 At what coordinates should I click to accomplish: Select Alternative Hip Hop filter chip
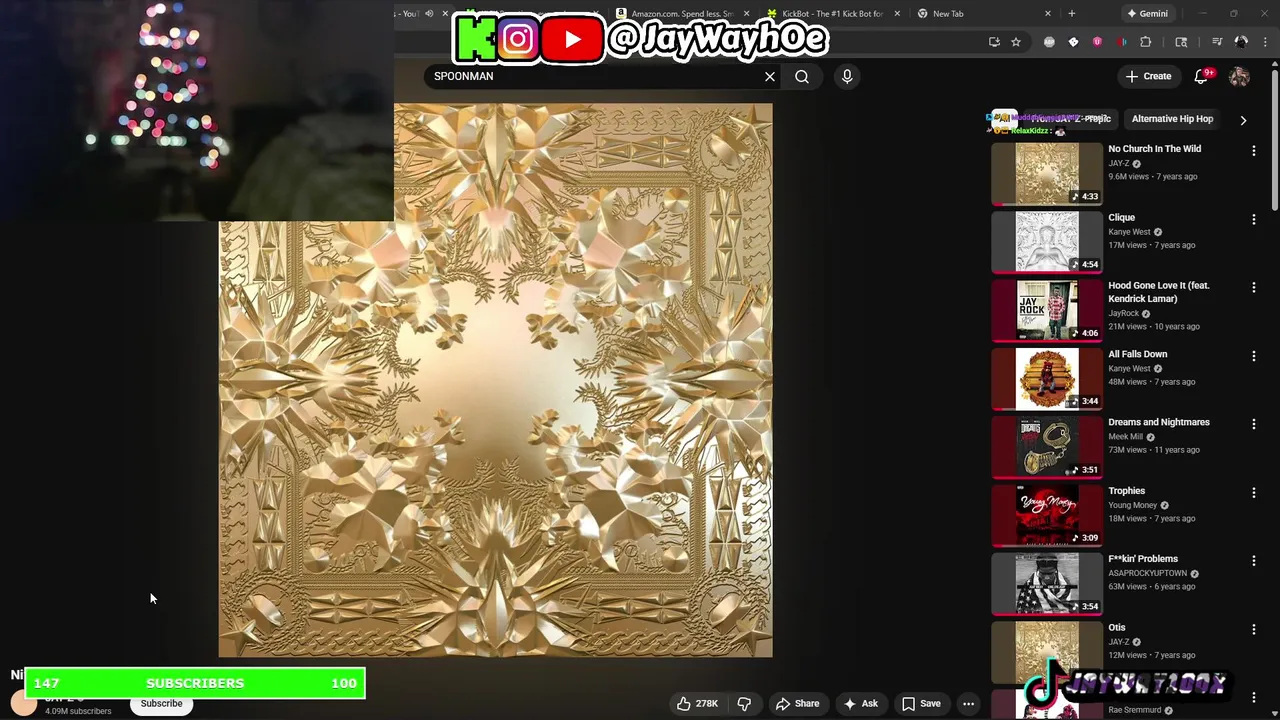[x=1172, y=119]
